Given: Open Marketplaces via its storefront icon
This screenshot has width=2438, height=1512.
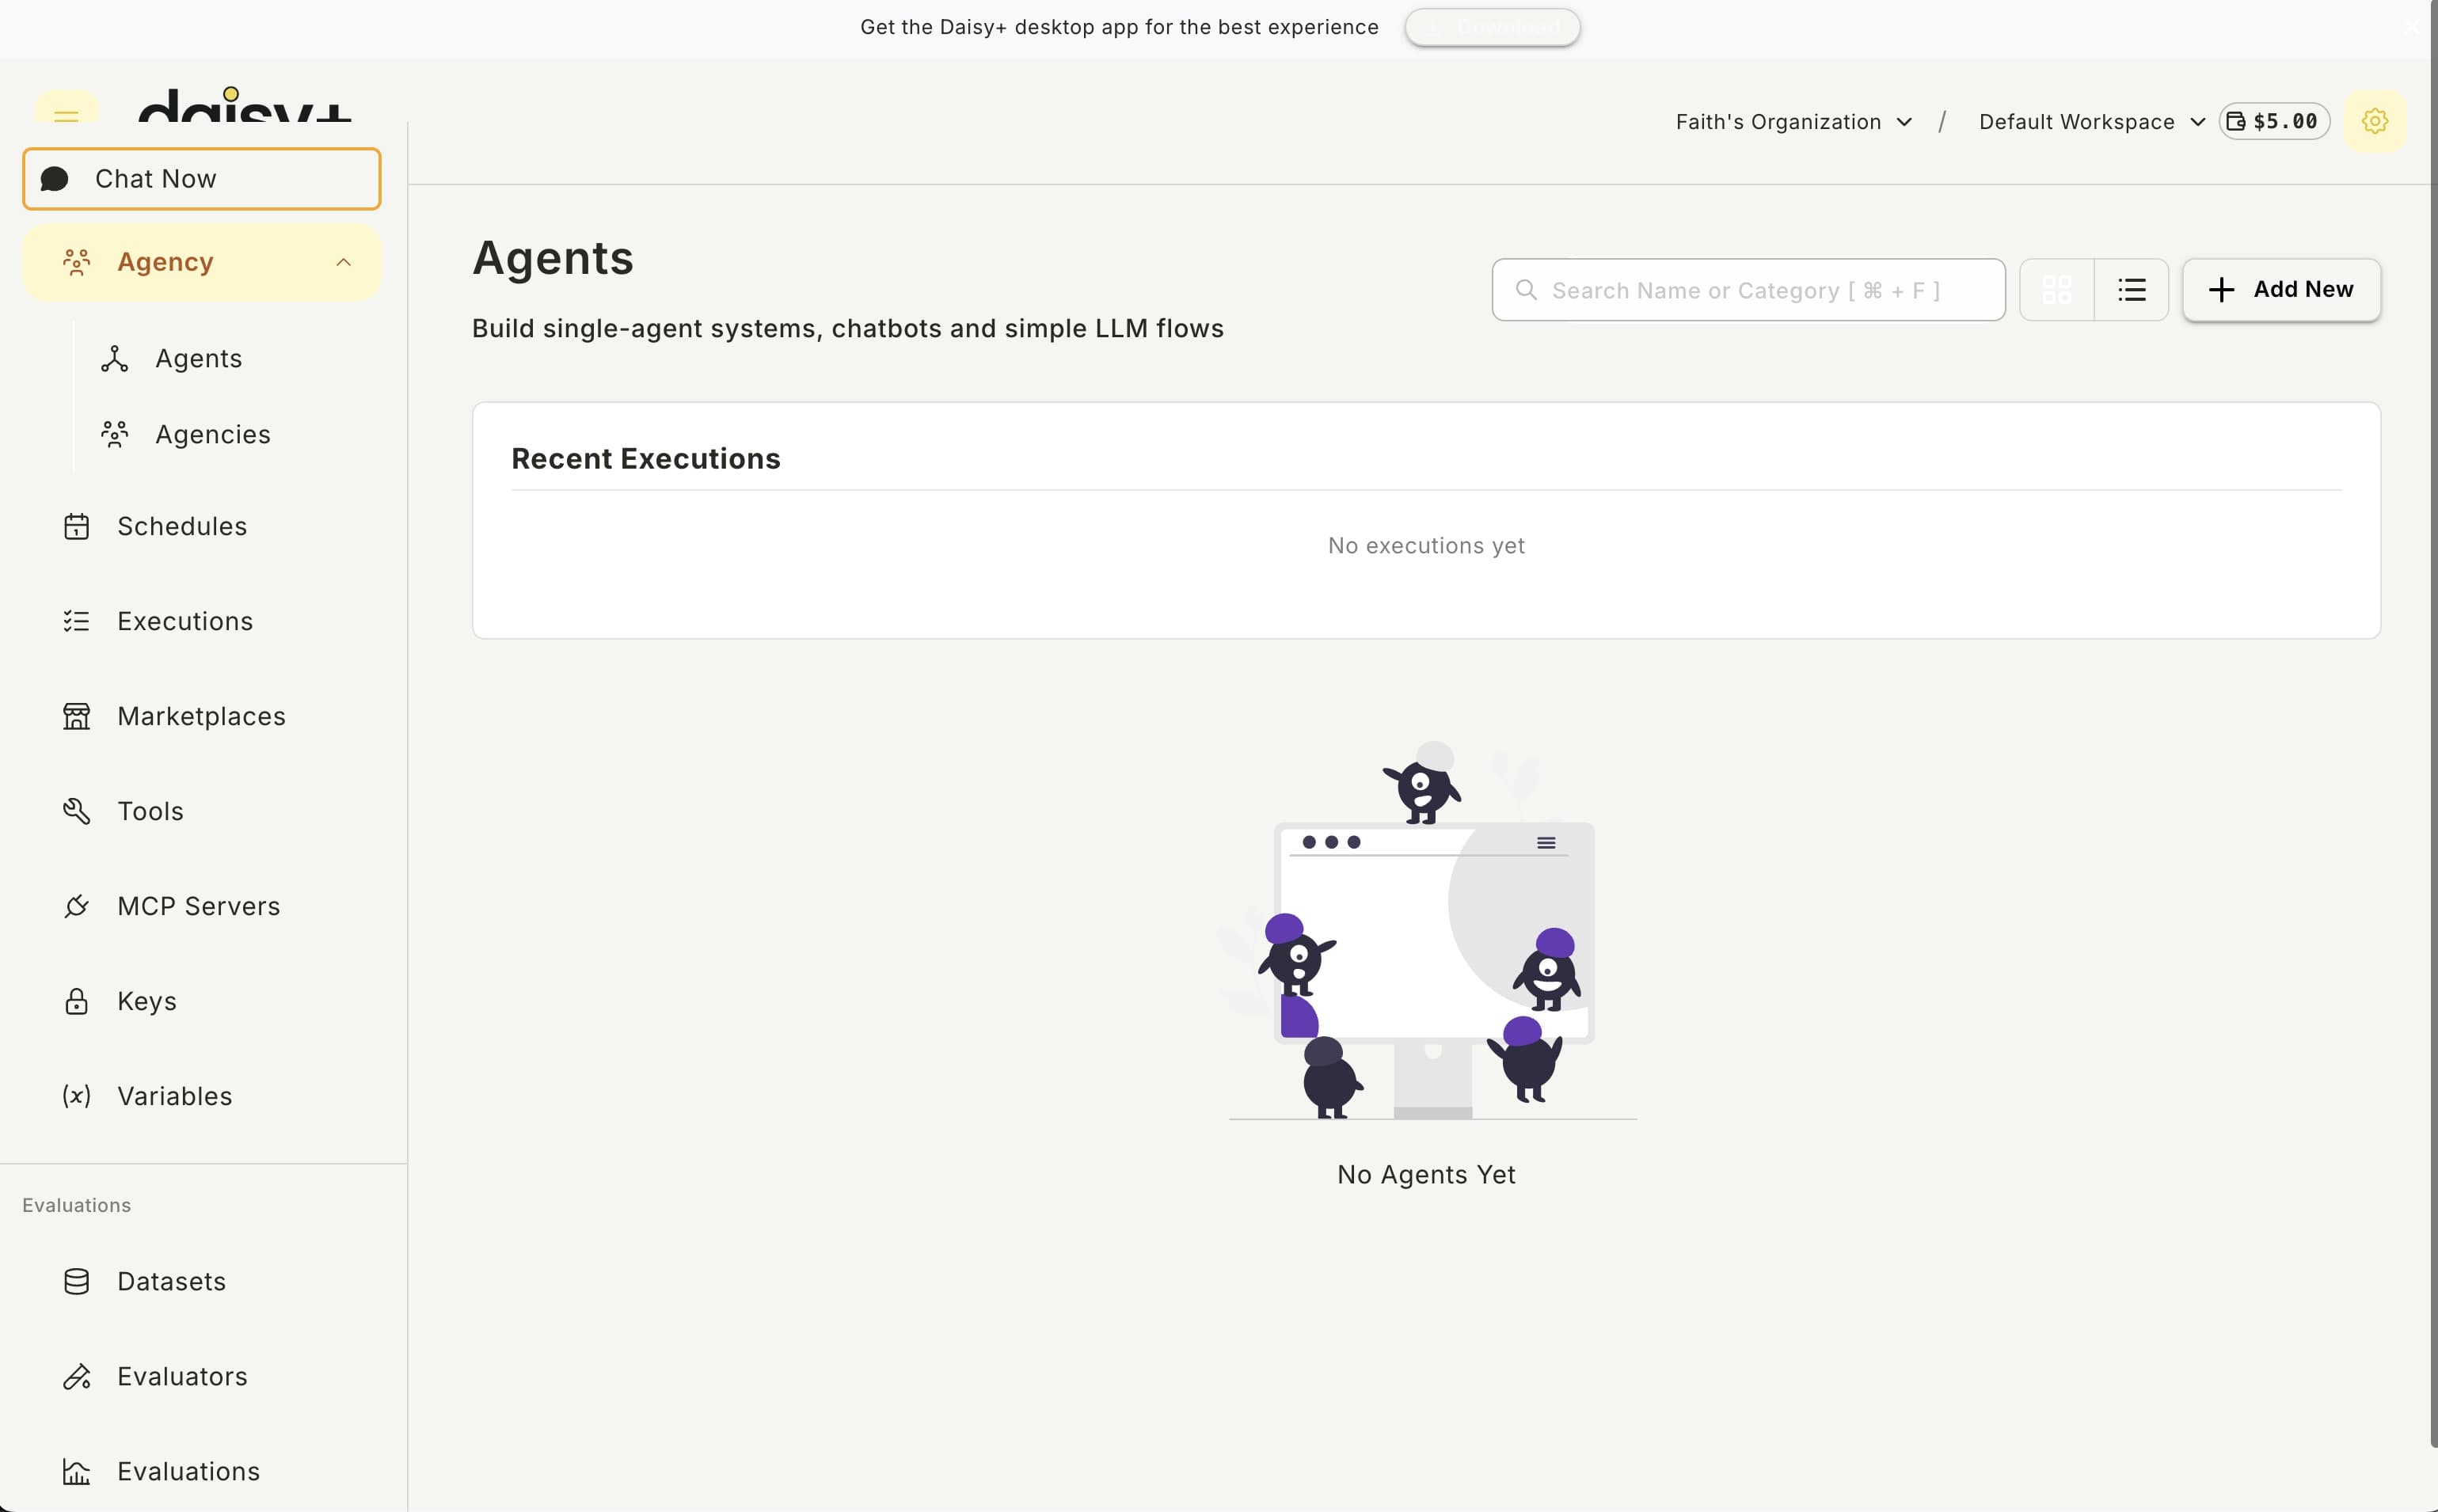Looking at the screenshot, I should 77,716.
